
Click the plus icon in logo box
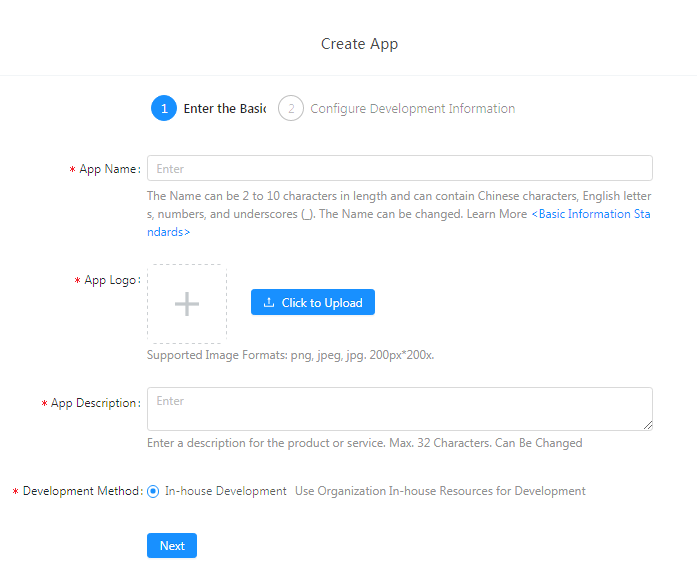187,304
